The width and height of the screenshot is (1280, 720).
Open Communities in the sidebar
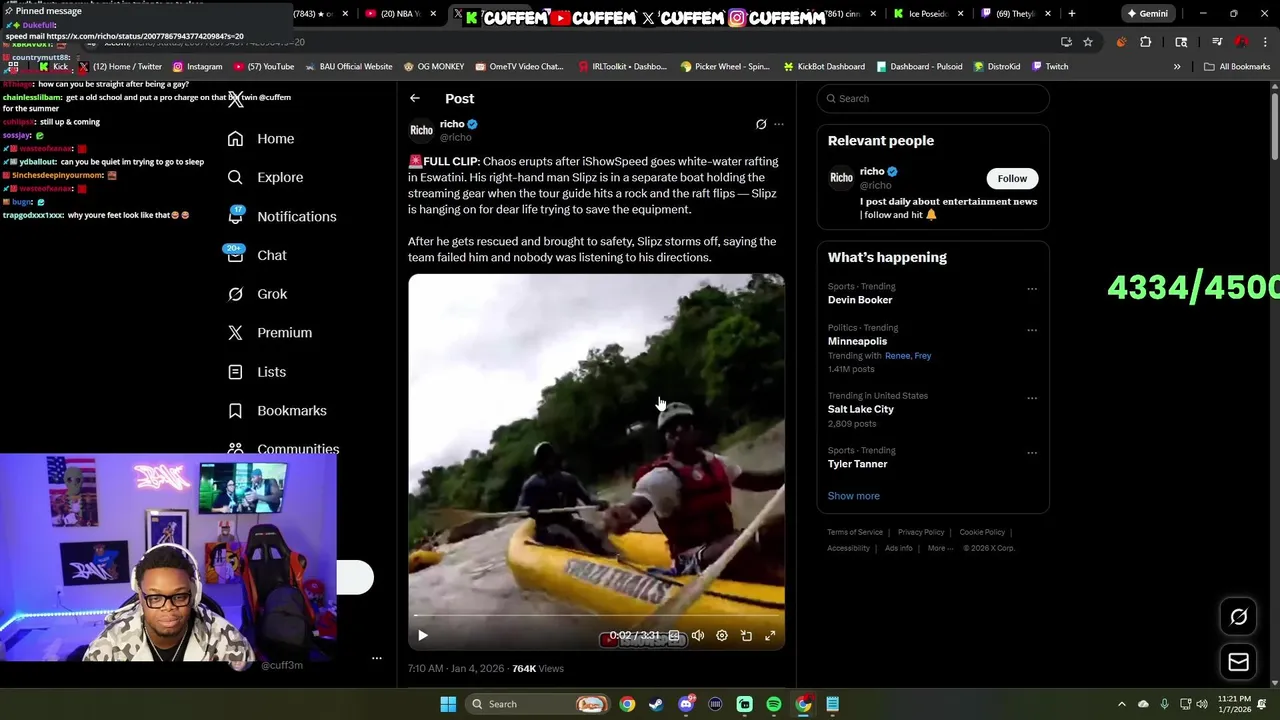[x=283, y=450]
